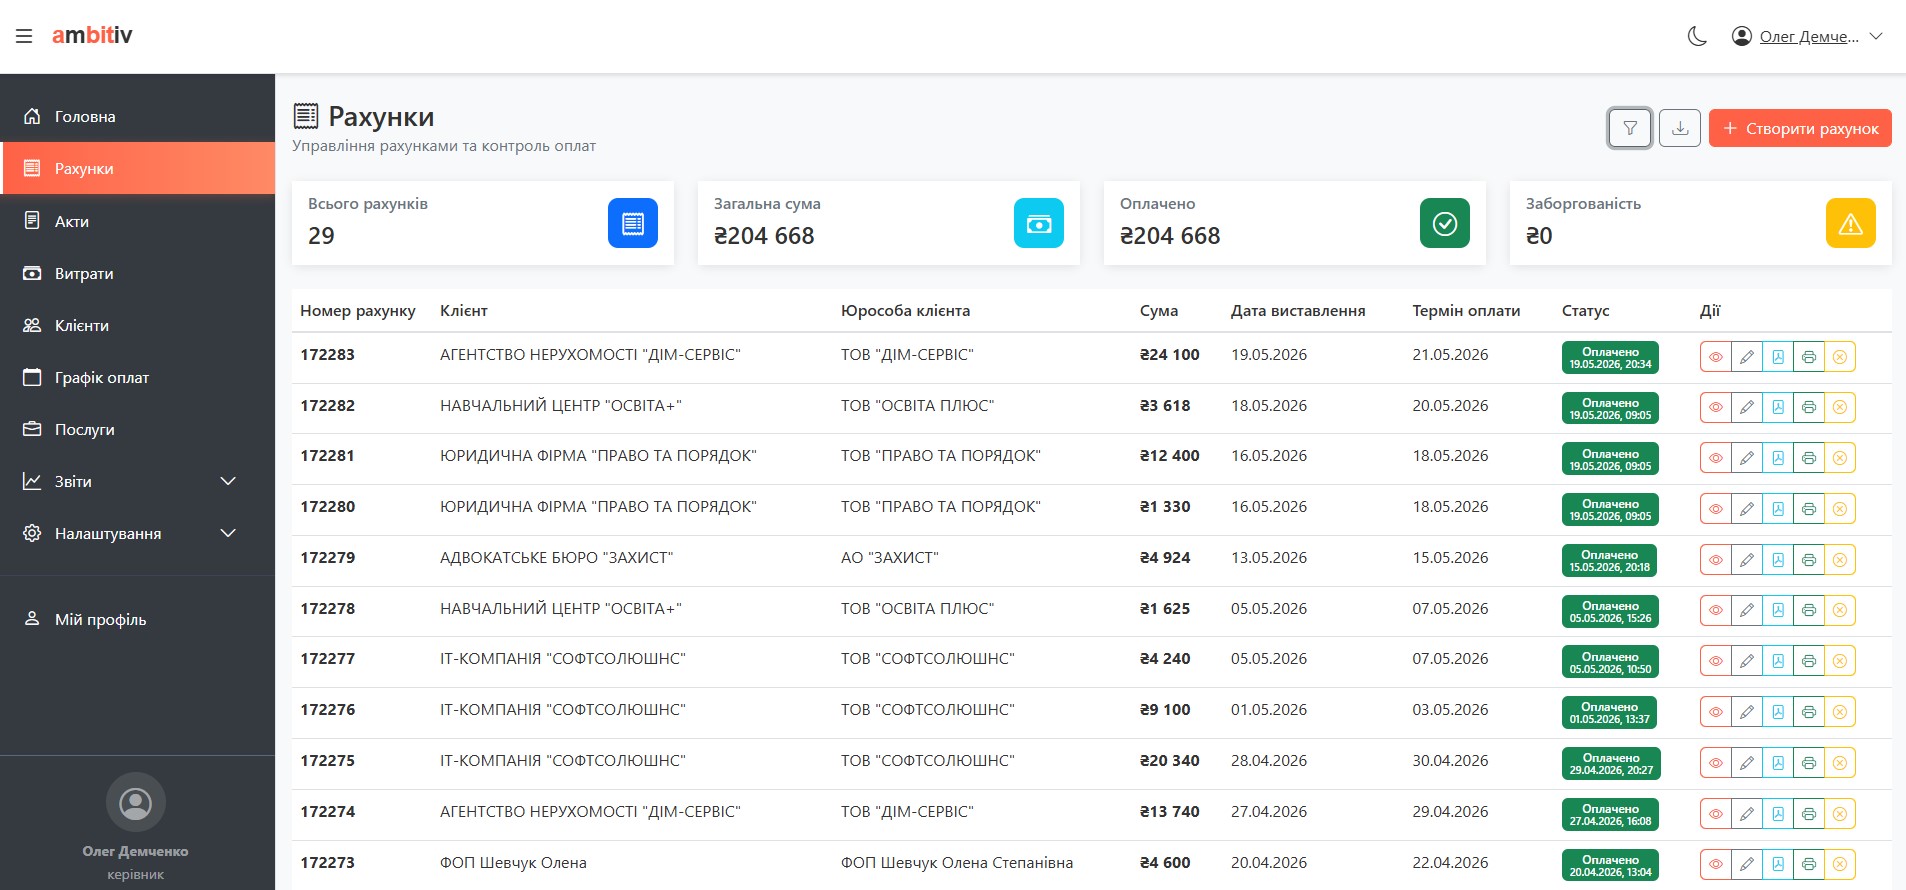Viewport: 1906px width, 890px height.
Task: Click amount ₴20 340
Action: point(1170,761)
